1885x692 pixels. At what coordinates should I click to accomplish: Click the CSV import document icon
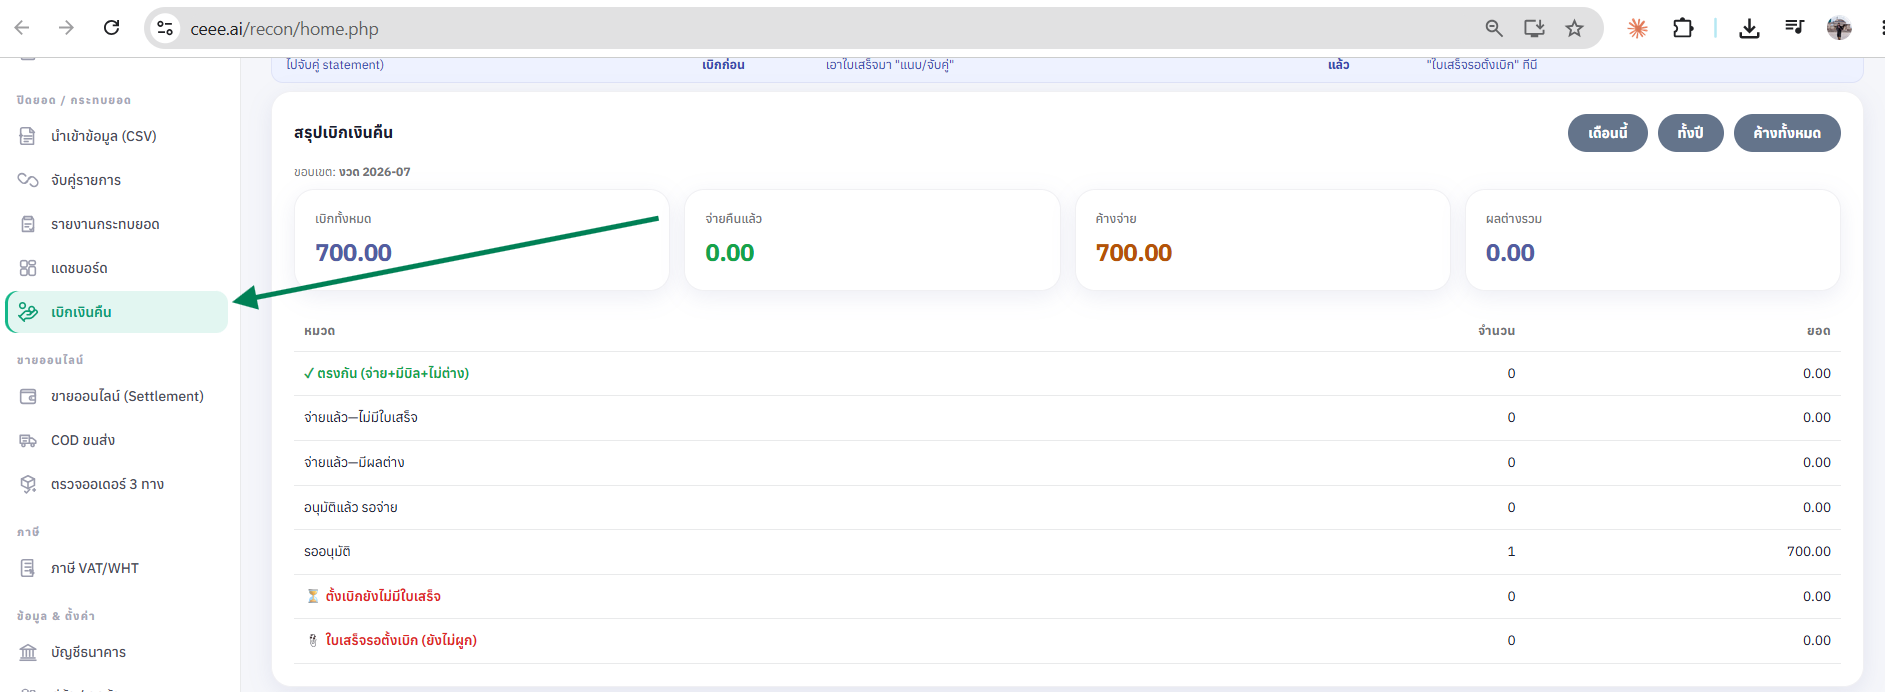[x=28, y=136]
